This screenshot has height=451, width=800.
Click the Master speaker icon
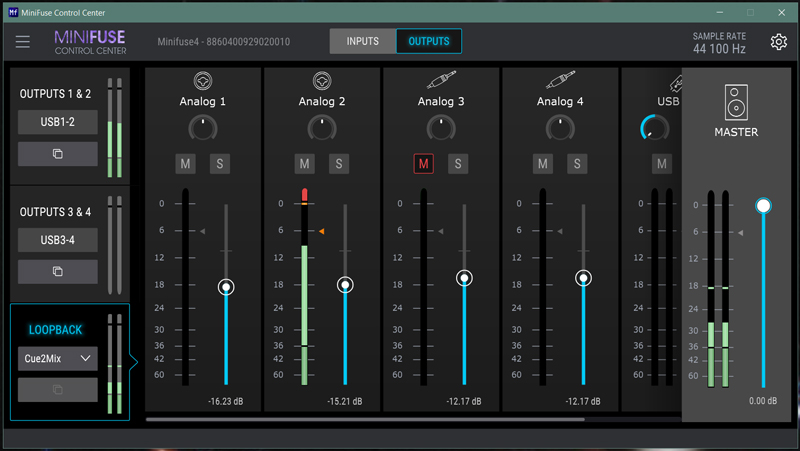coord(735,103)
